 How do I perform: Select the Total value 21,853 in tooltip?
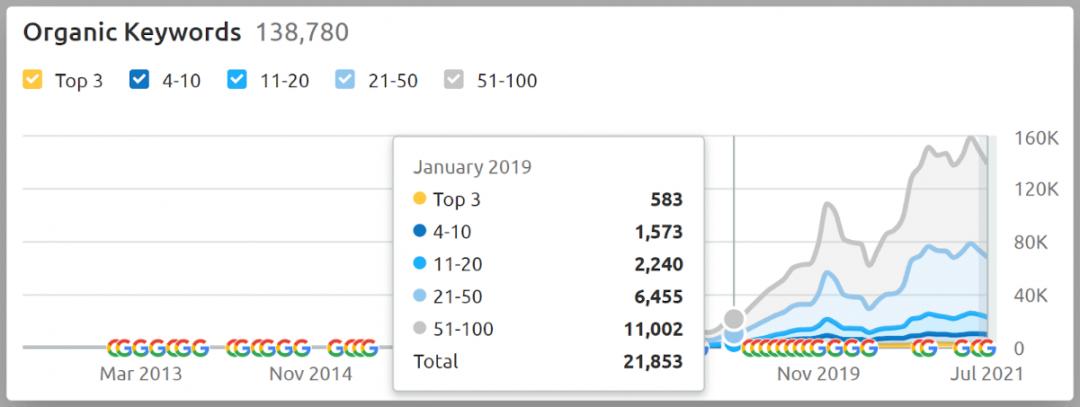(x=651, y=361)
